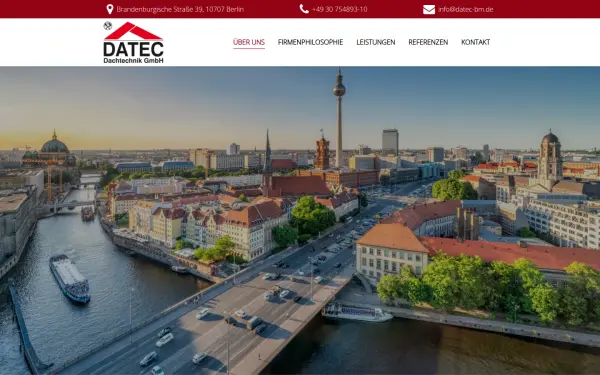Open the LEISTUNGEN menu item
Viewport: 600px width, 375px height.
coord(376,42)
